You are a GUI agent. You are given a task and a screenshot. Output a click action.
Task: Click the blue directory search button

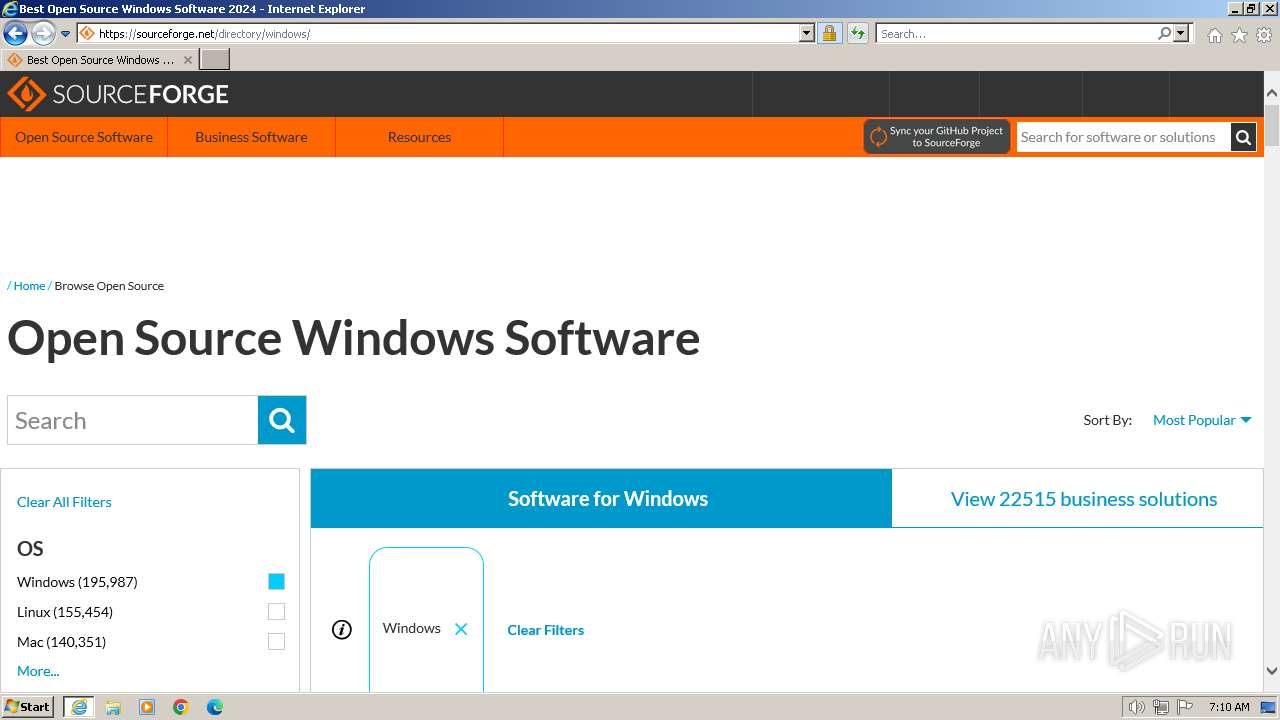click(282, 420)
